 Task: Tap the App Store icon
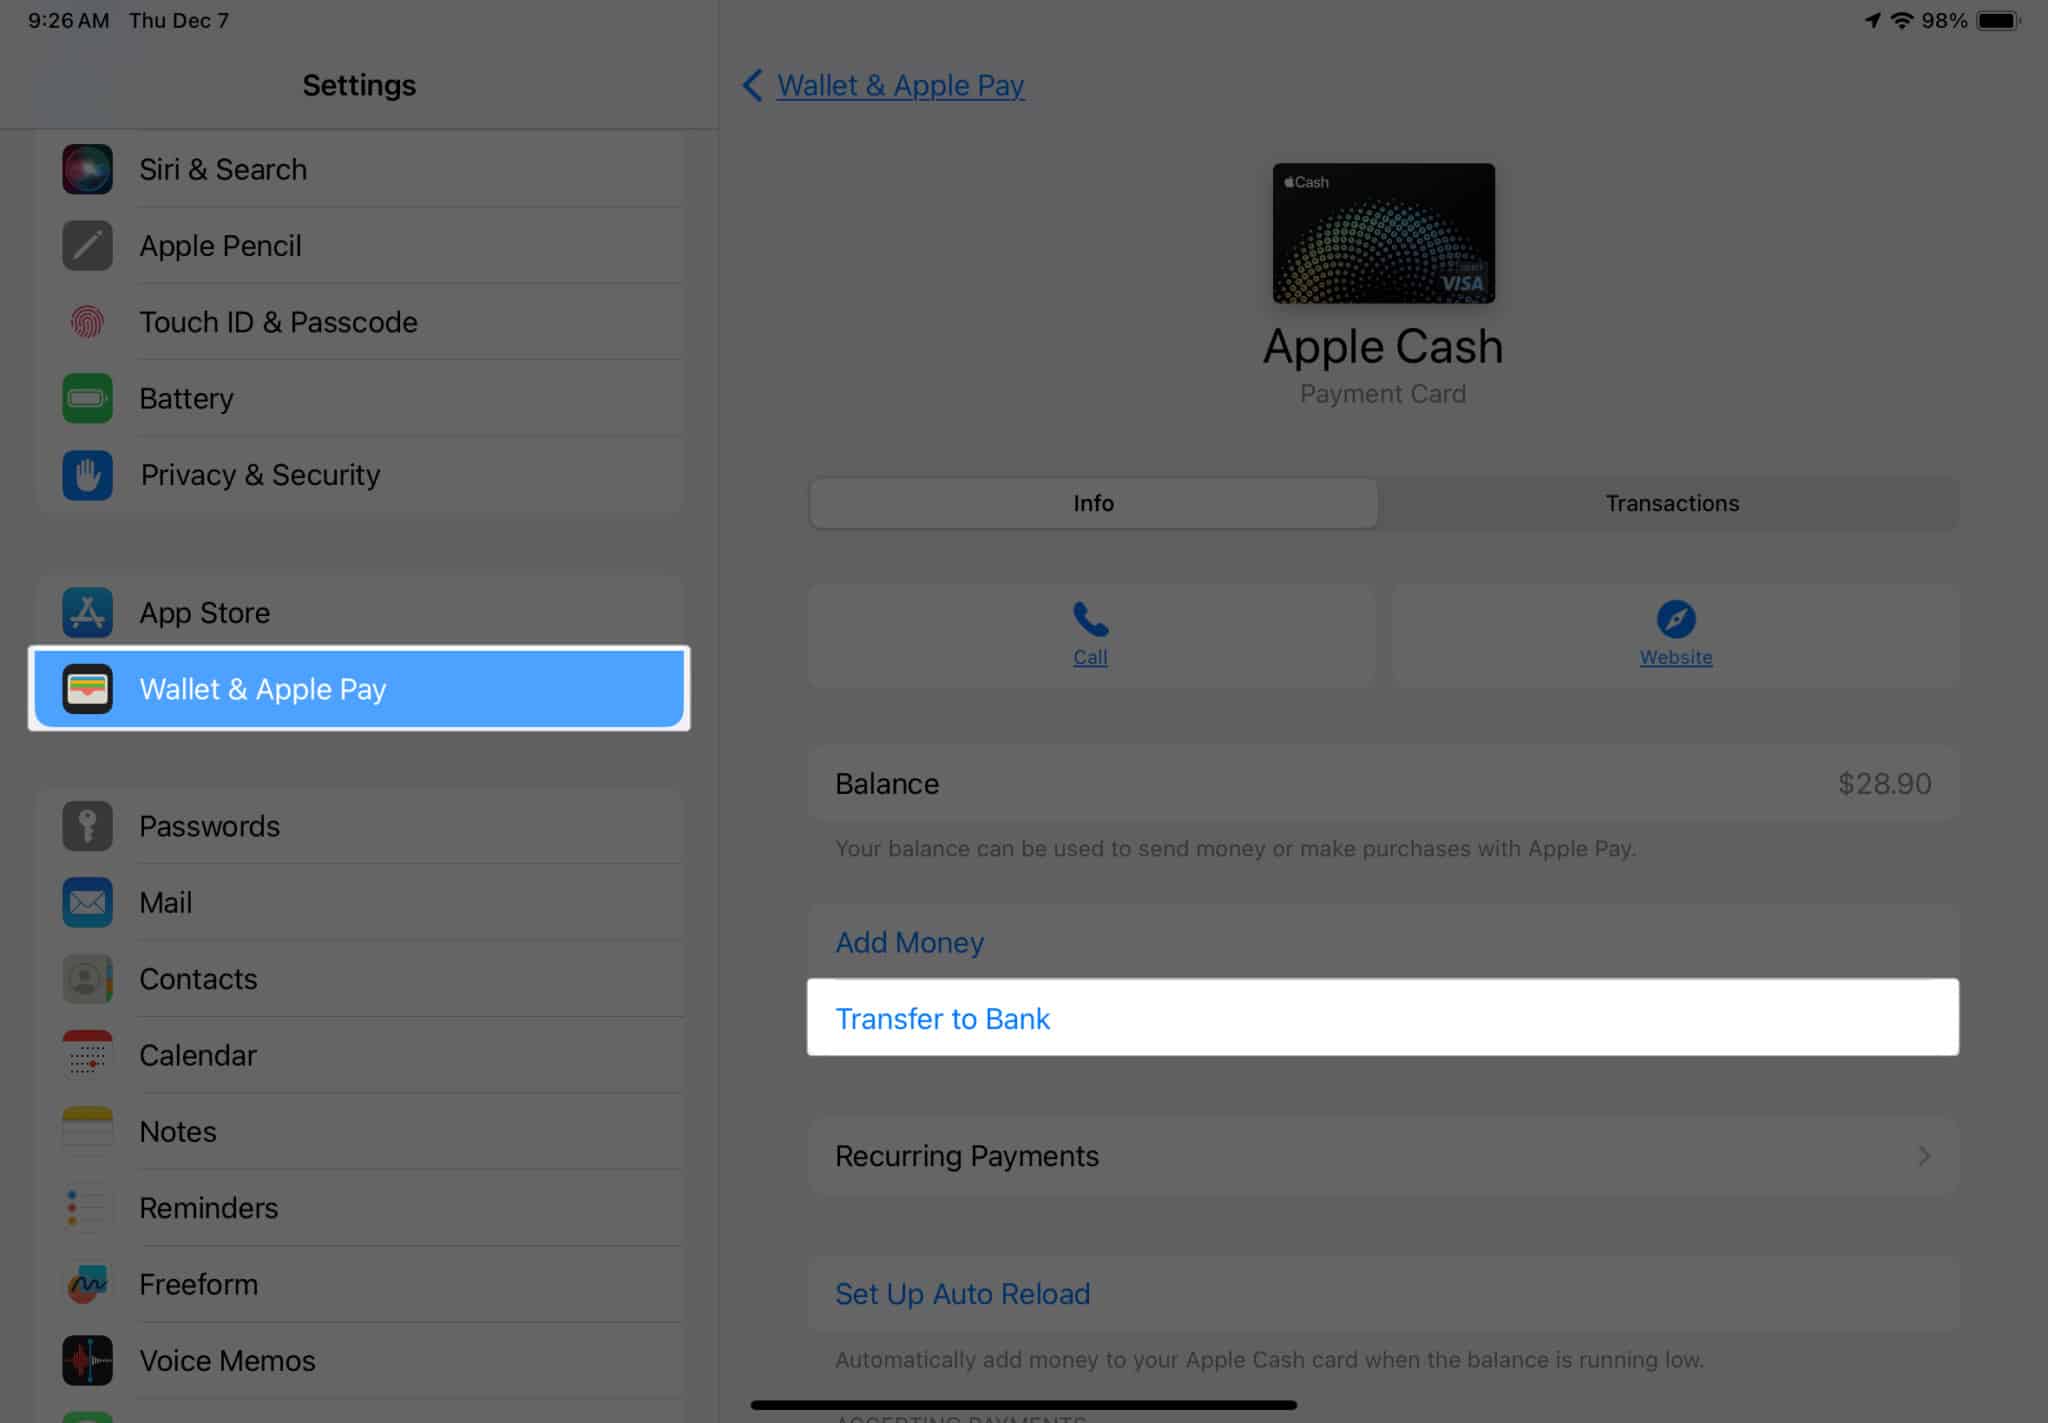pyautogui.click(x=87, y=612)
